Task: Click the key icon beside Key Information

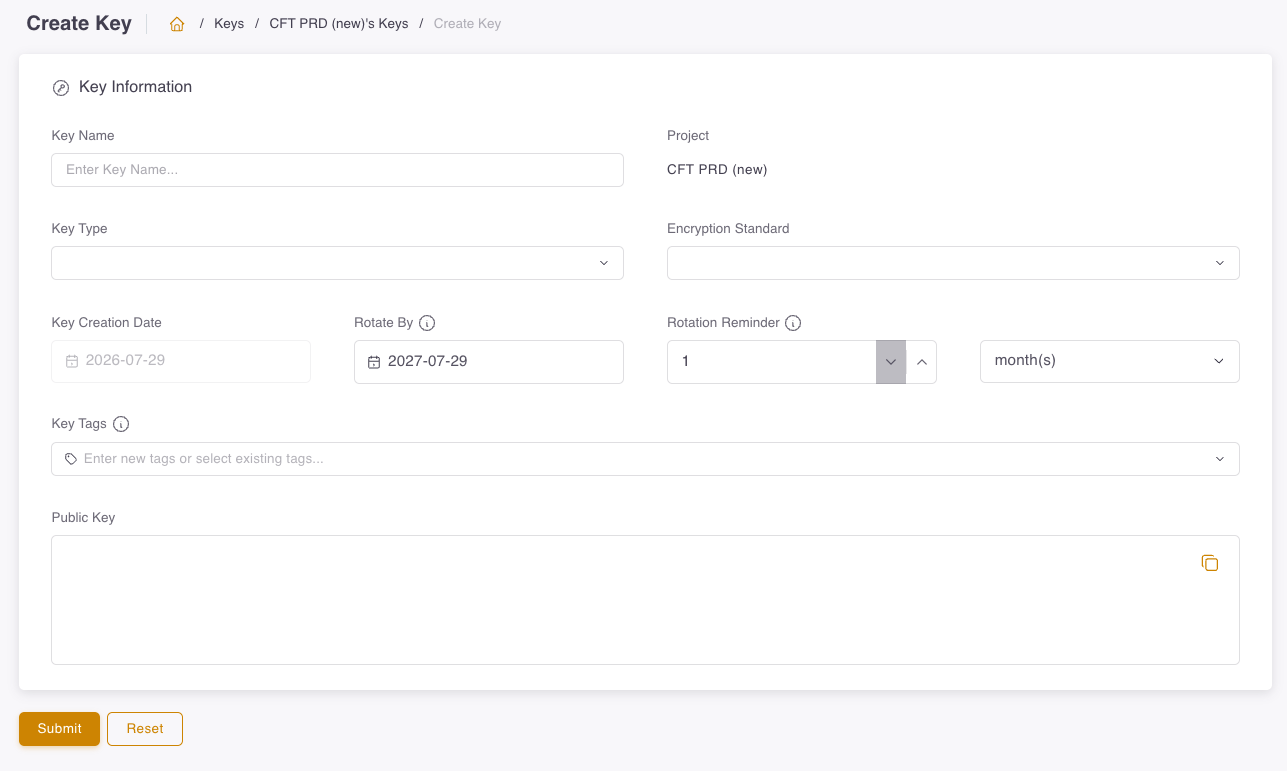Action: tap(61, 88)
